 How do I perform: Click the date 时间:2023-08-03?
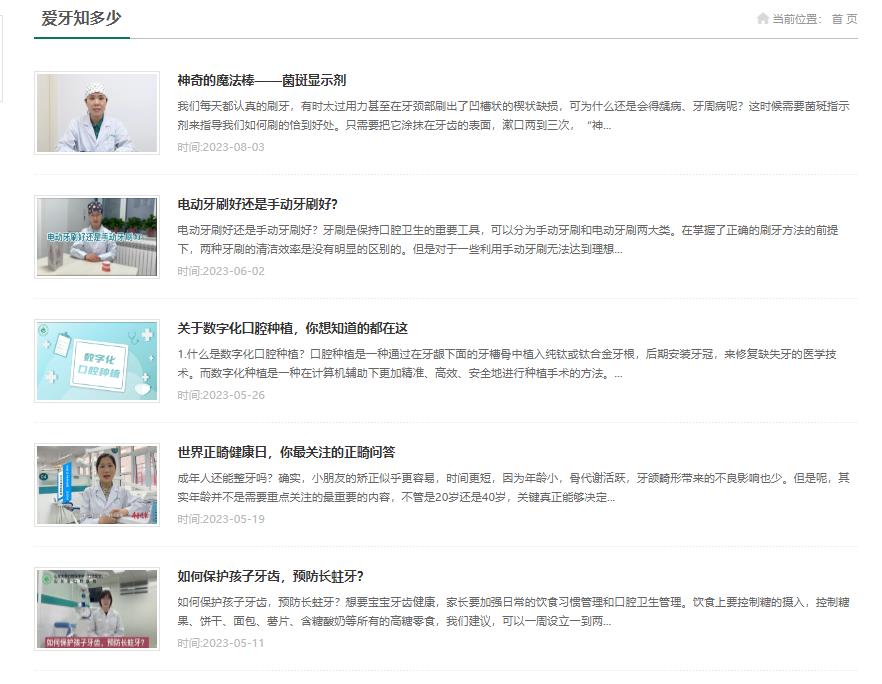tap(220, 147)
